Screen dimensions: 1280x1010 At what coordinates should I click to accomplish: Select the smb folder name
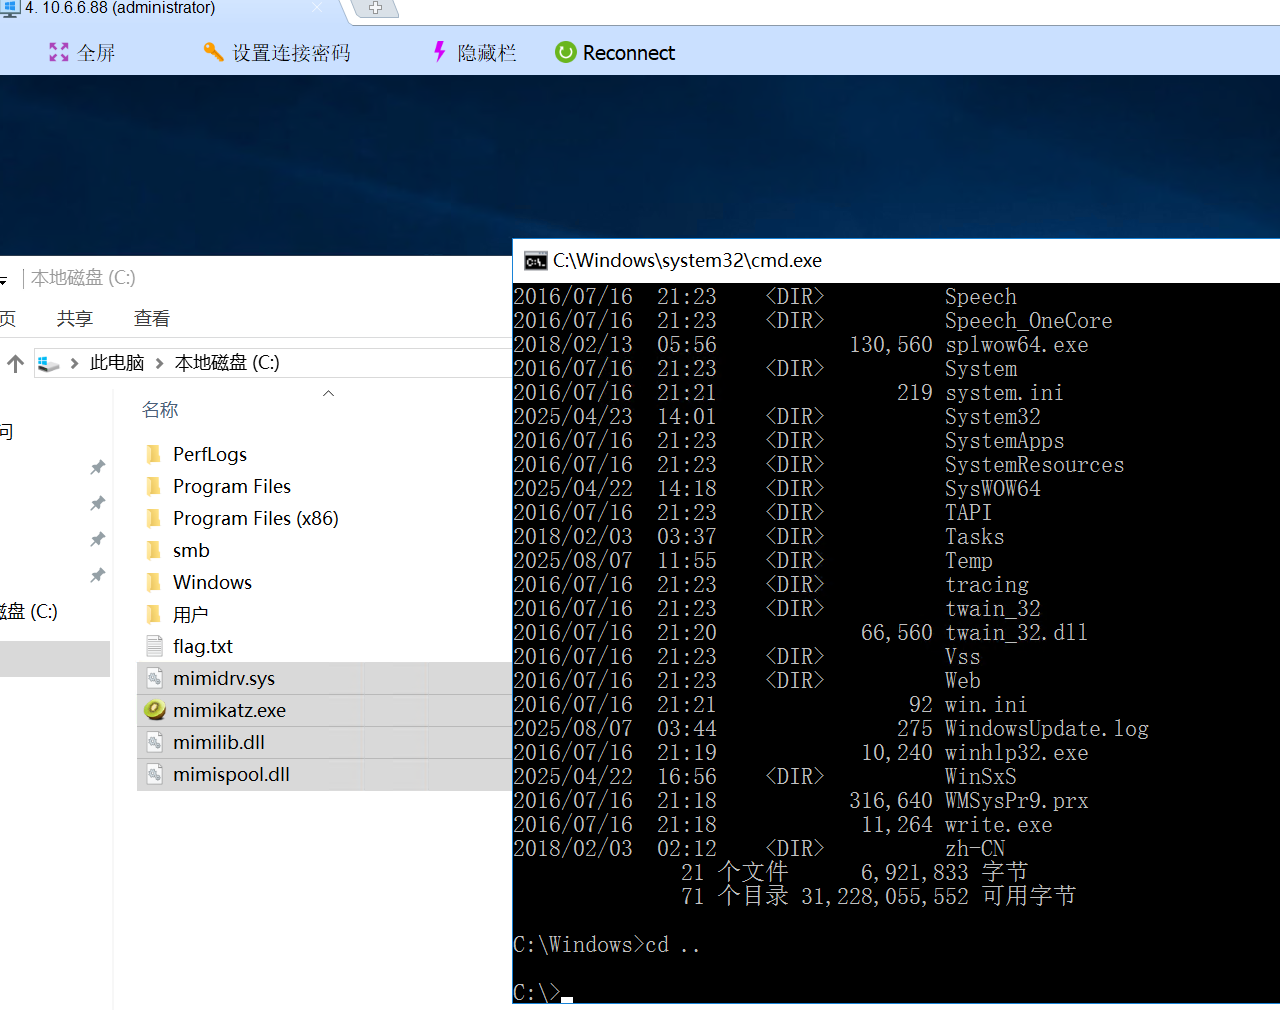tap(191, 550)
